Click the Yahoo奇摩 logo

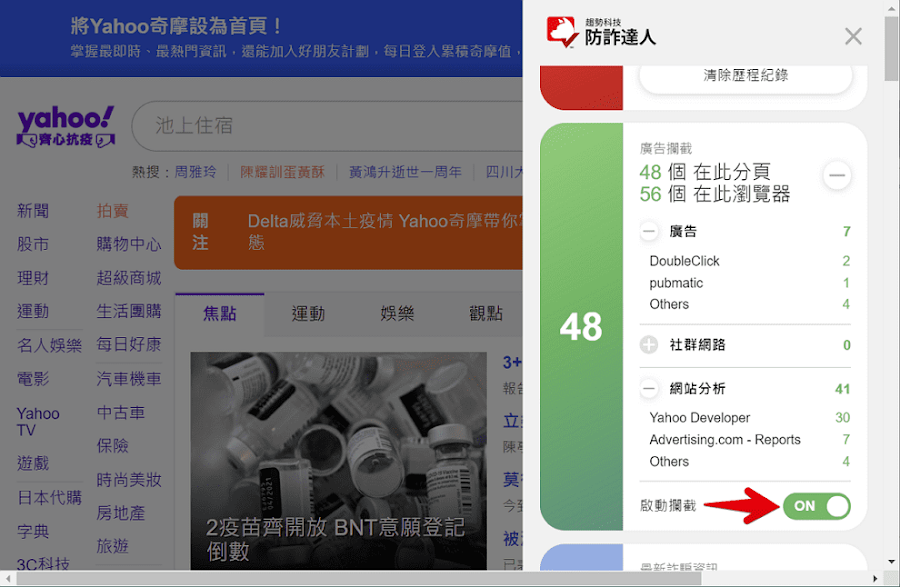[65, 126]
